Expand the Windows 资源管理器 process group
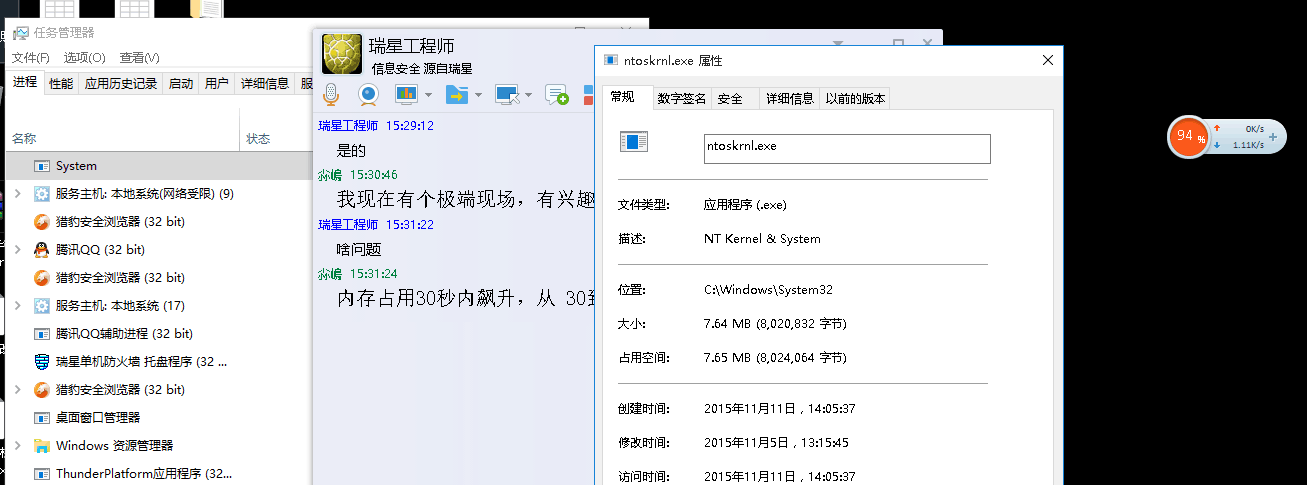Screen dimensions: 1307x485 tap(17, 446)
